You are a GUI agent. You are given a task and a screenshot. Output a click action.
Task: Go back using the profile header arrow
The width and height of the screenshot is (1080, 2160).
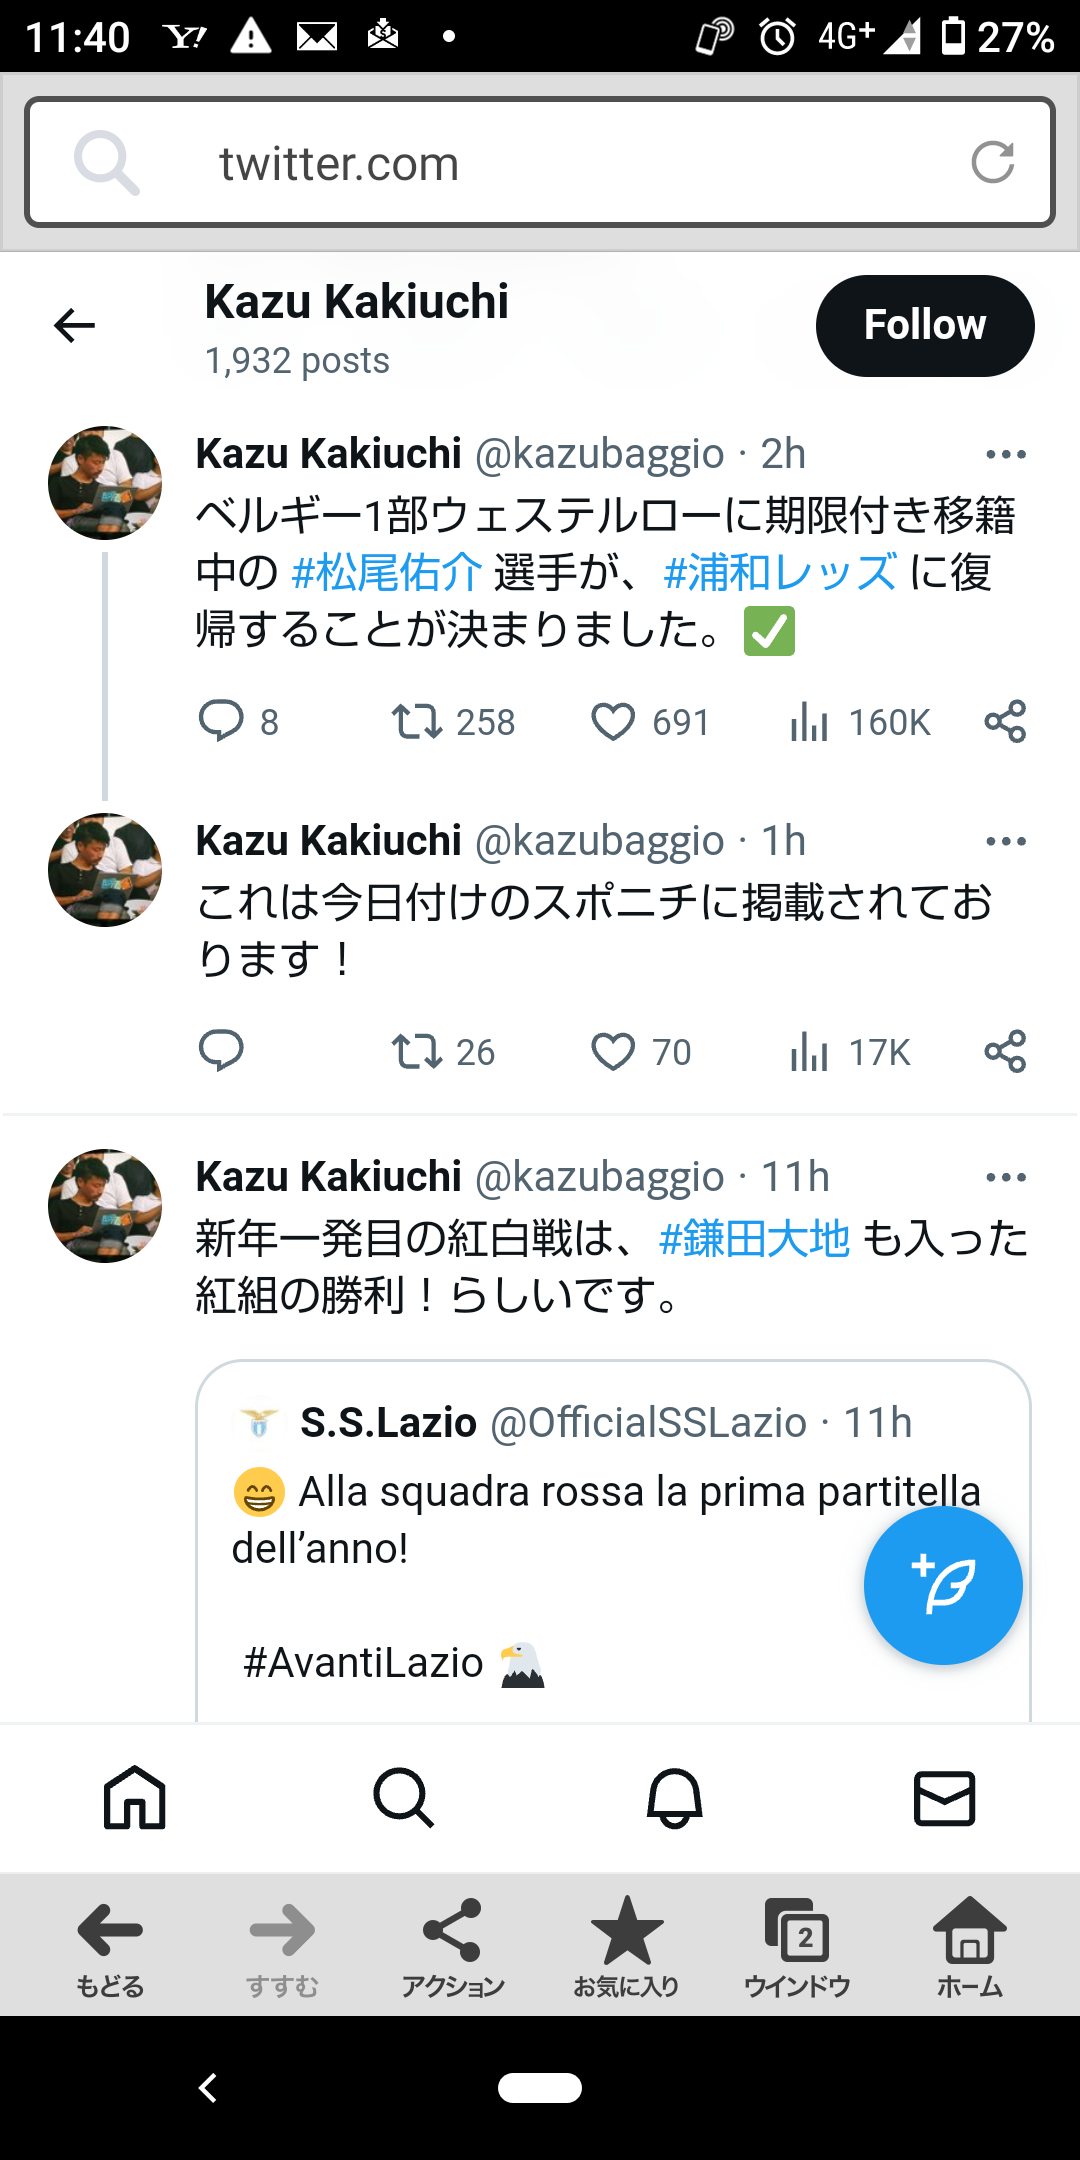[x=74, y=326]
